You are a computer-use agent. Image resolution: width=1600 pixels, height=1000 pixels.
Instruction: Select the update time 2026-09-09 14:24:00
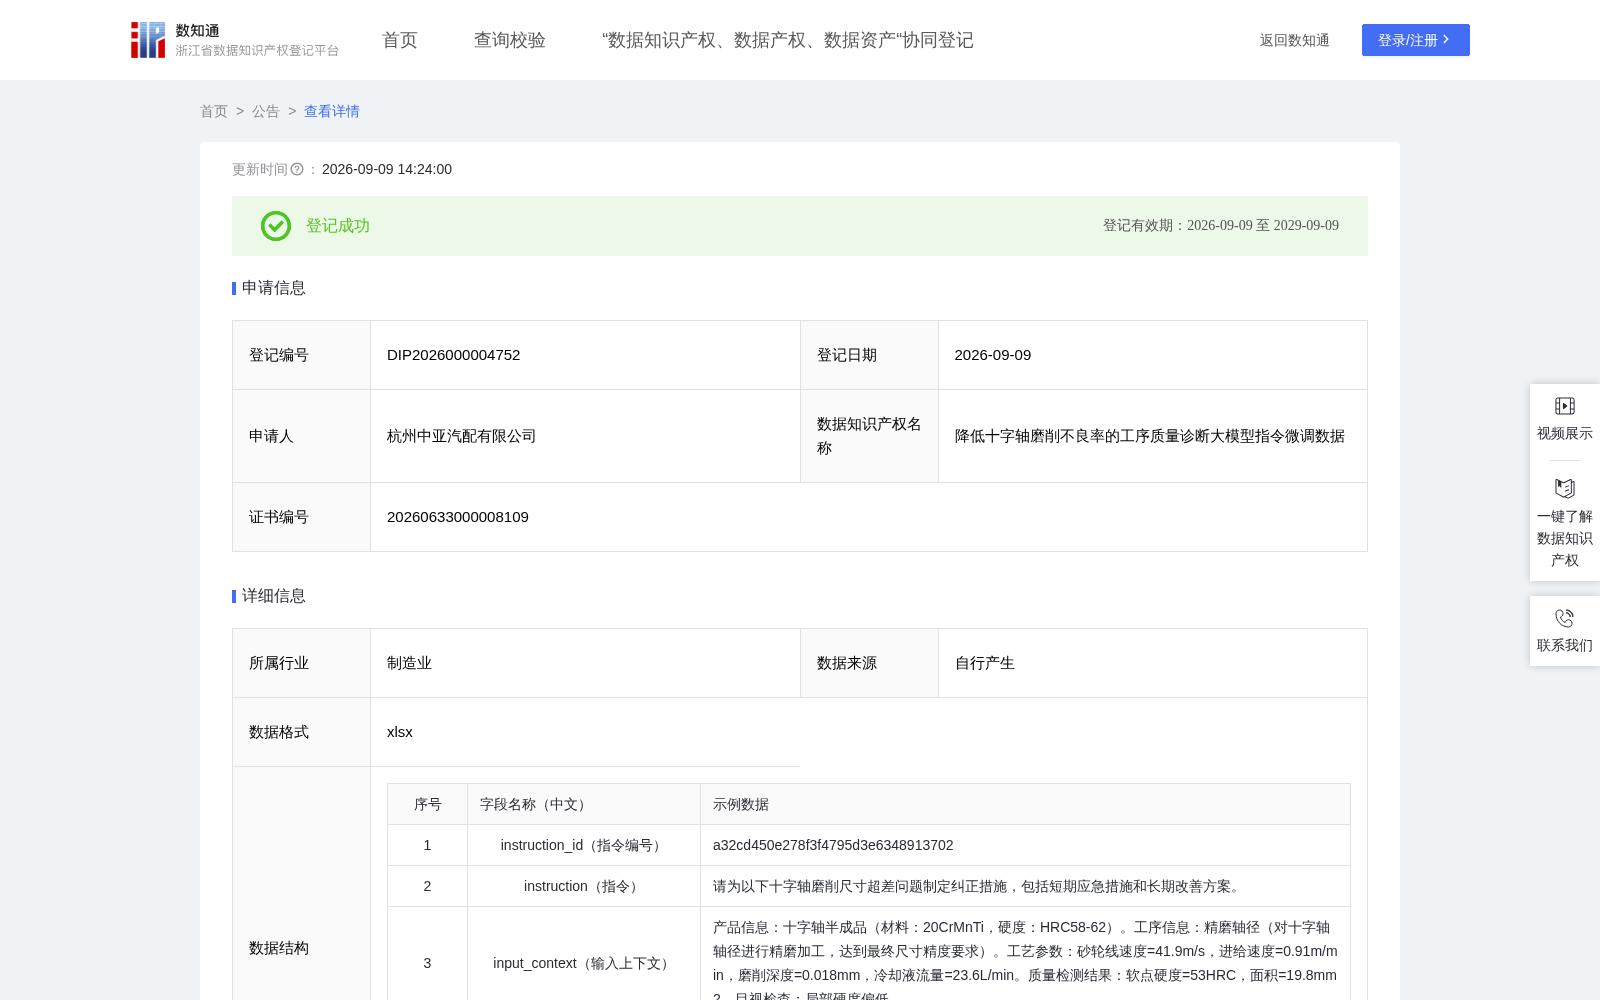[387, 169]
